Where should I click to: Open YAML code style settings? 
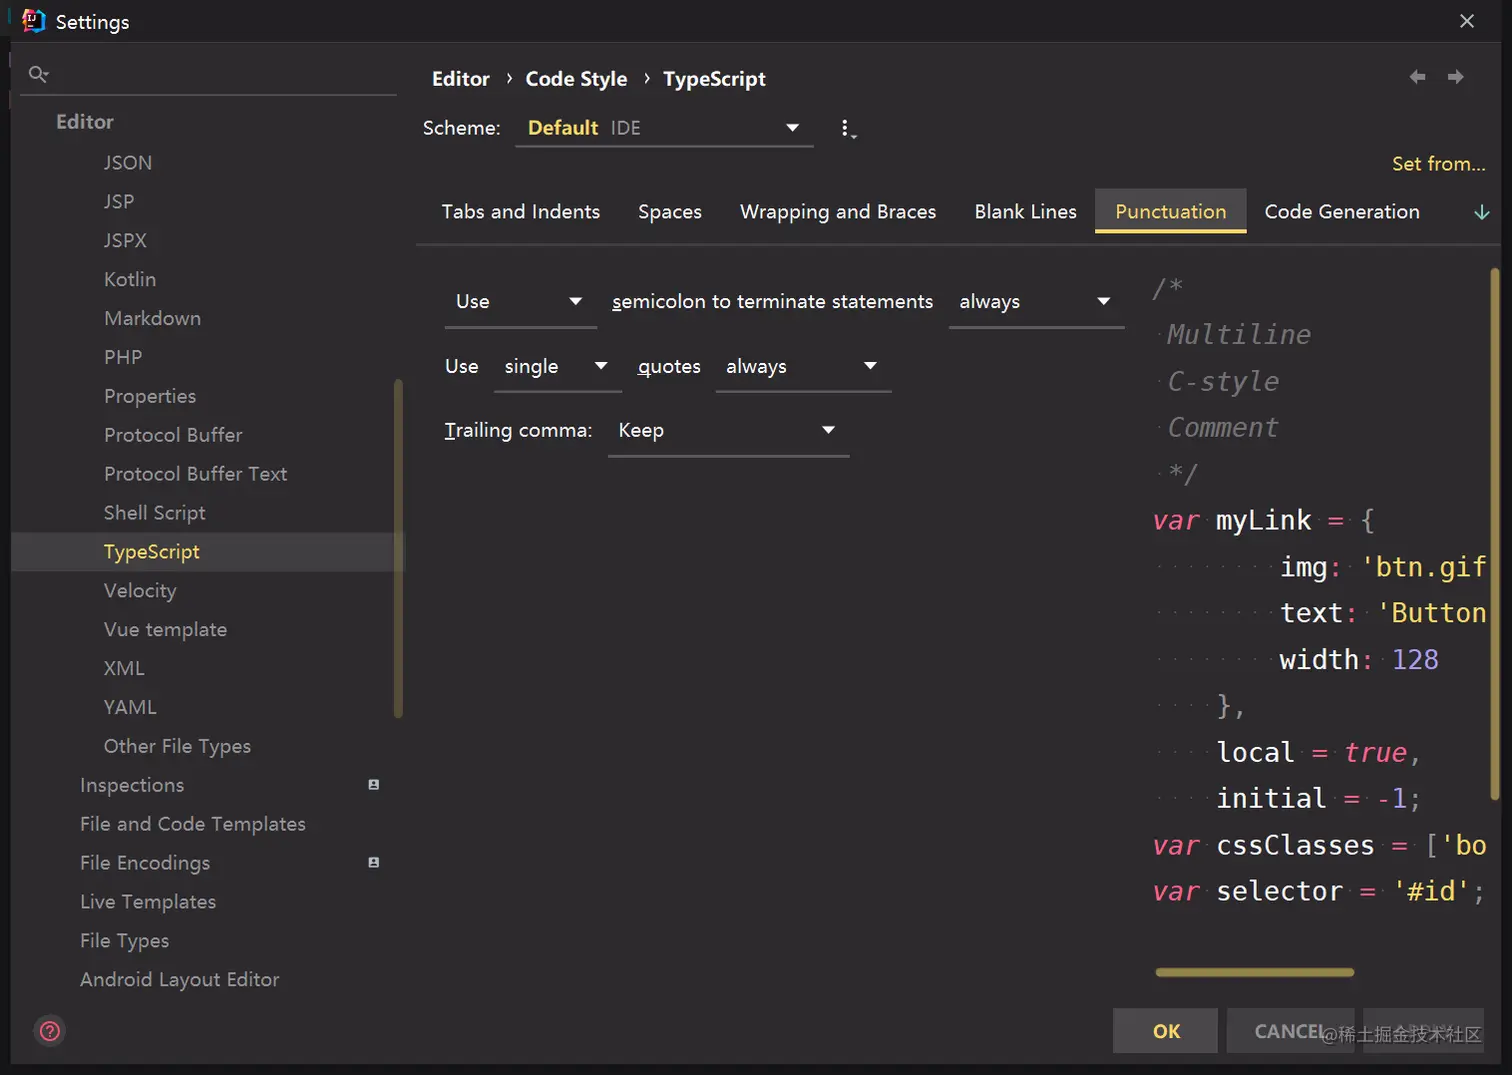(130, 708)
